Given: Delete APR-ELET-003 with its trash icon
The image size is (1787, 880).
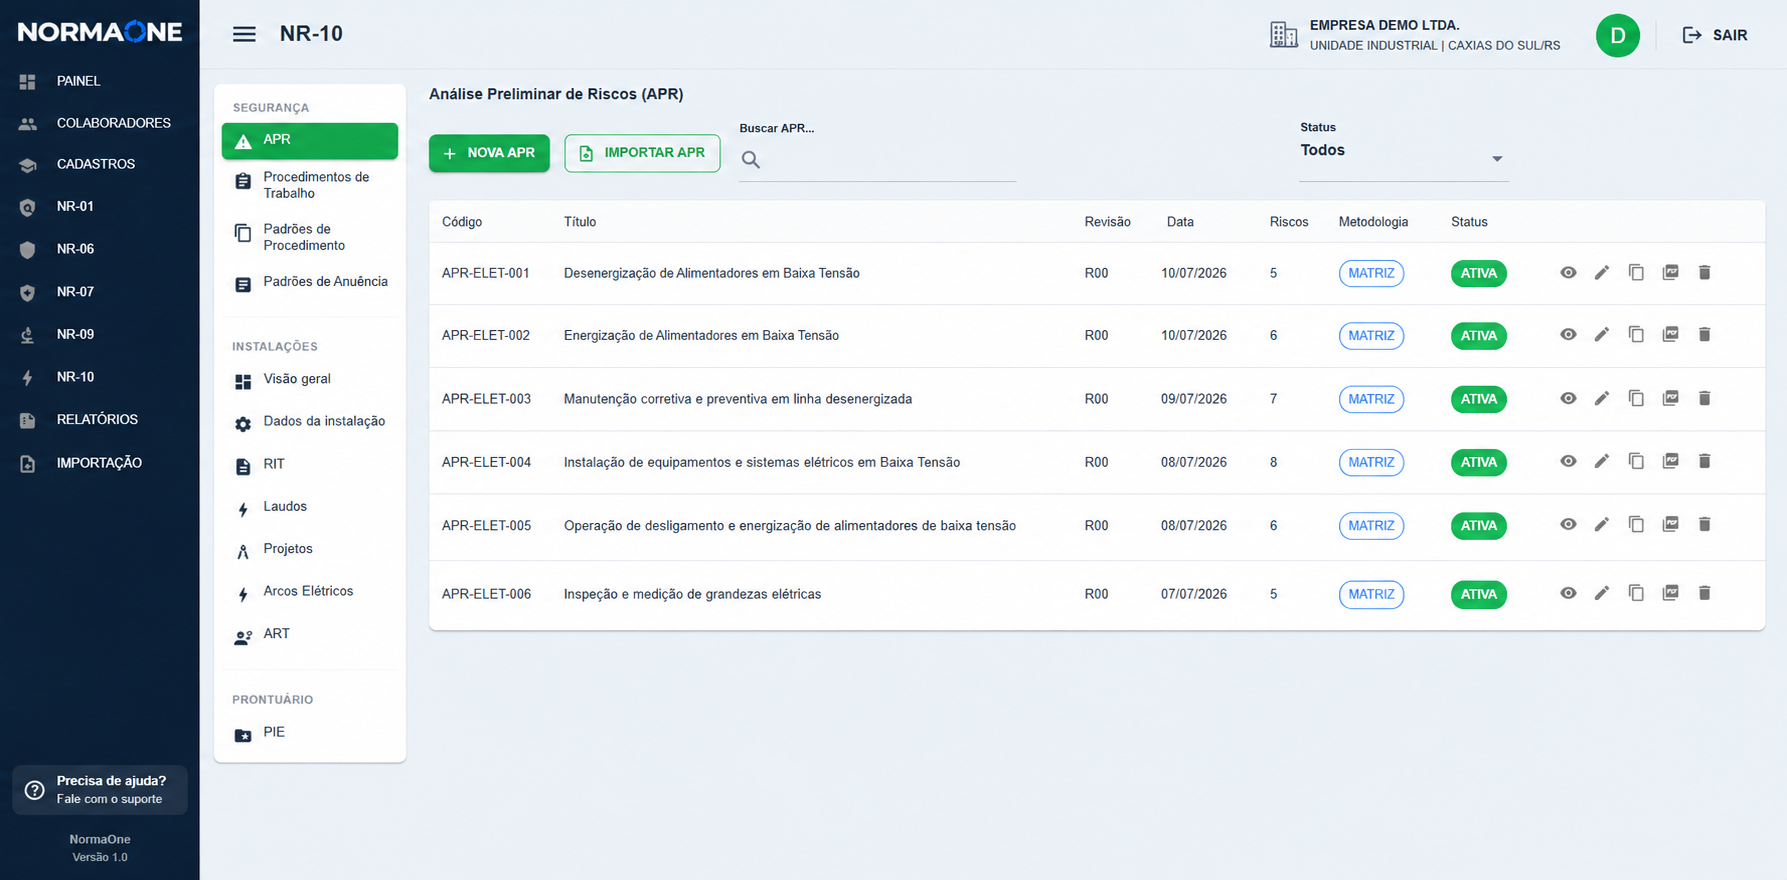Looking at the screenshot, I should (x=1705, y=398).
